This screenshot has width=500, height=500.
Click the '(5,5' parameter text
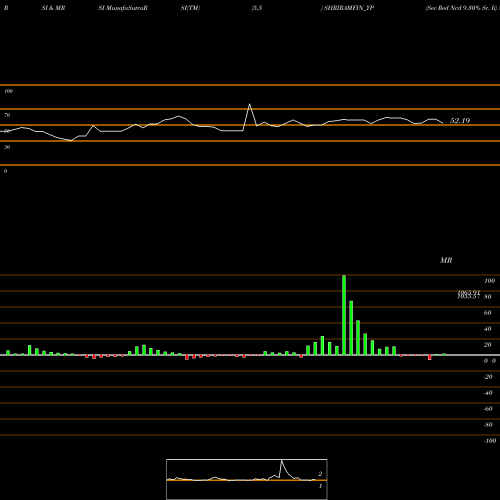[x=257, y=8]
